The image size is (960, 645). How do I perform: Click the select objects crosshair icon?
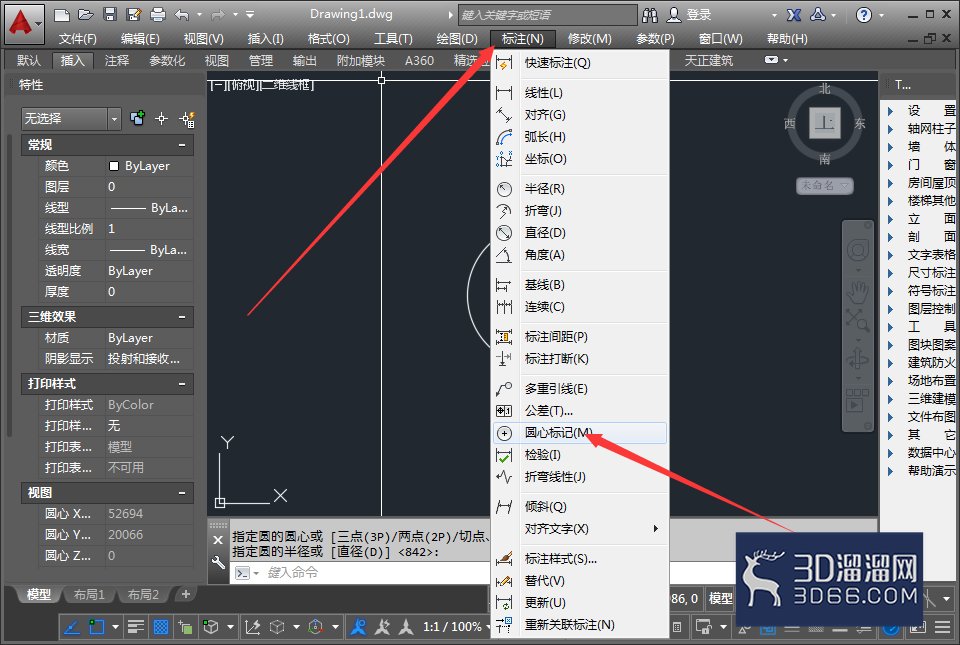pos(162,118)
